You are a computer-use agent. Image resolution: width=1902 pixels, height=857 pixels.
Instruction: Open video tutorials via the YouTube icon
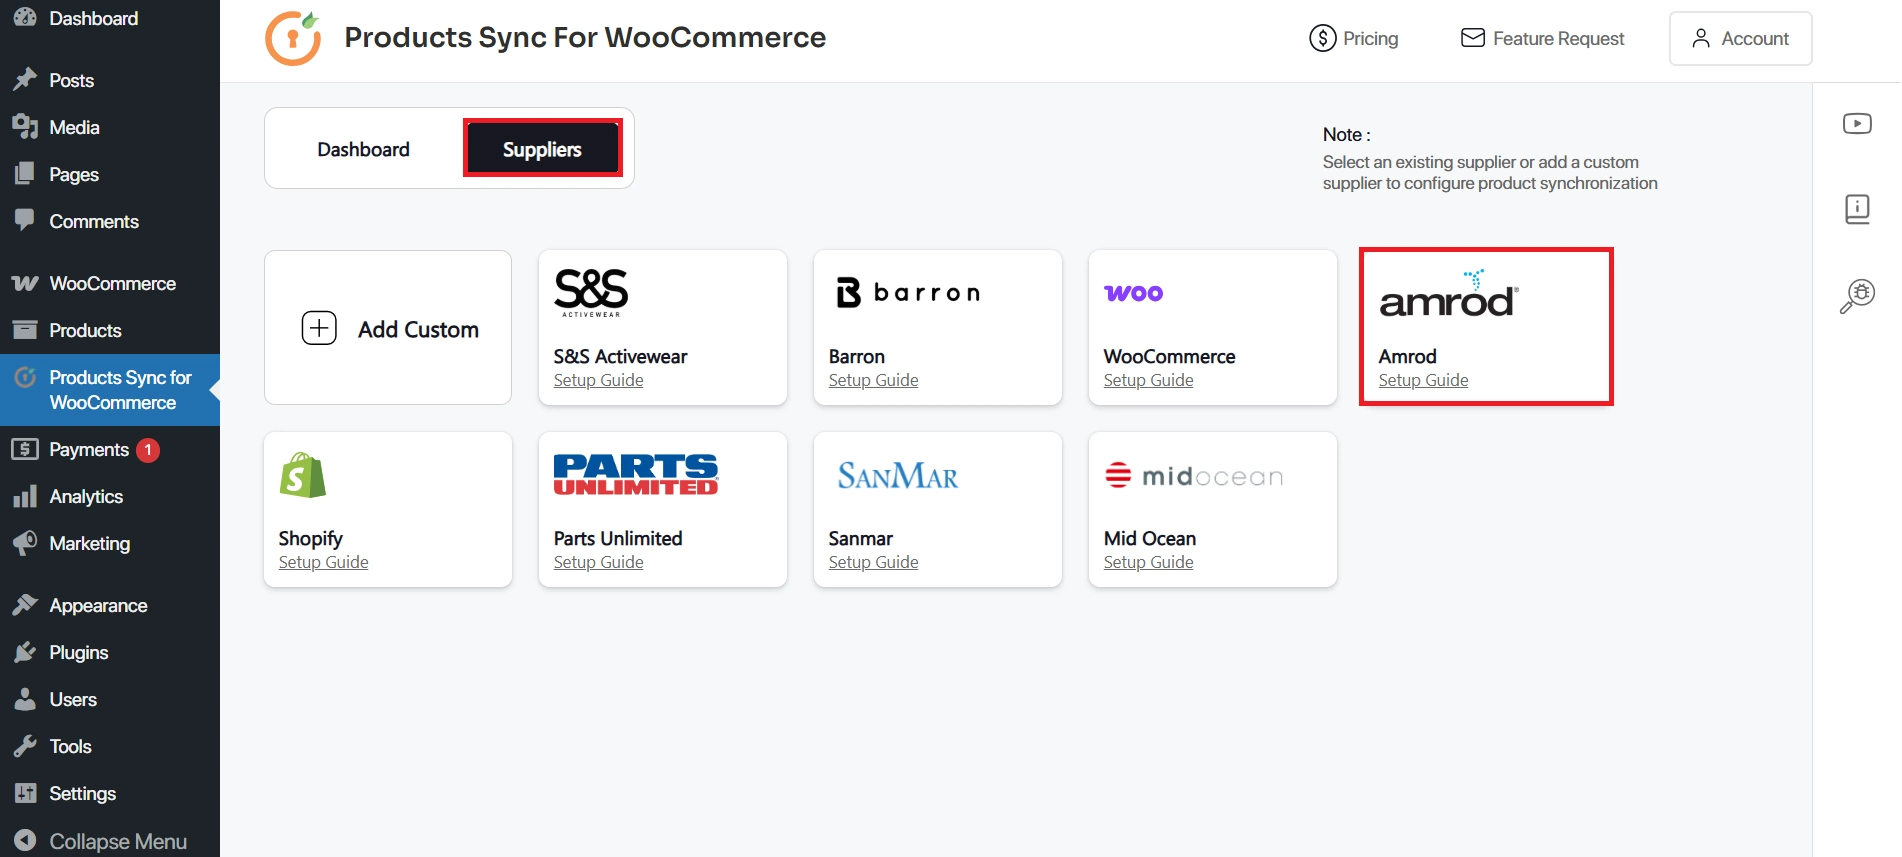click(1857, 122)
